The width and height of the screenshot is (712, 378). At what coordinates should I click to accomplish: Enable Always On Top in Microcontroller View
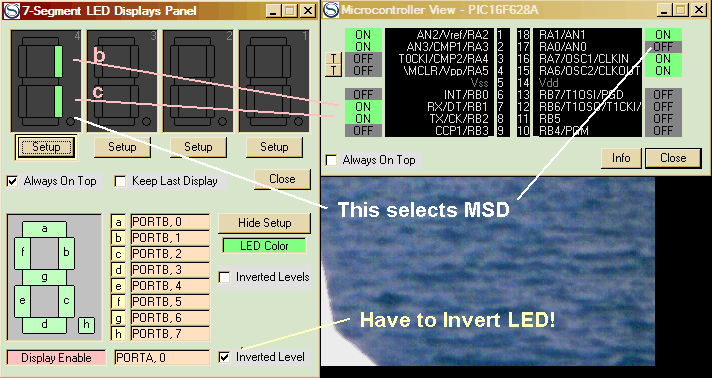click(332, 160)
